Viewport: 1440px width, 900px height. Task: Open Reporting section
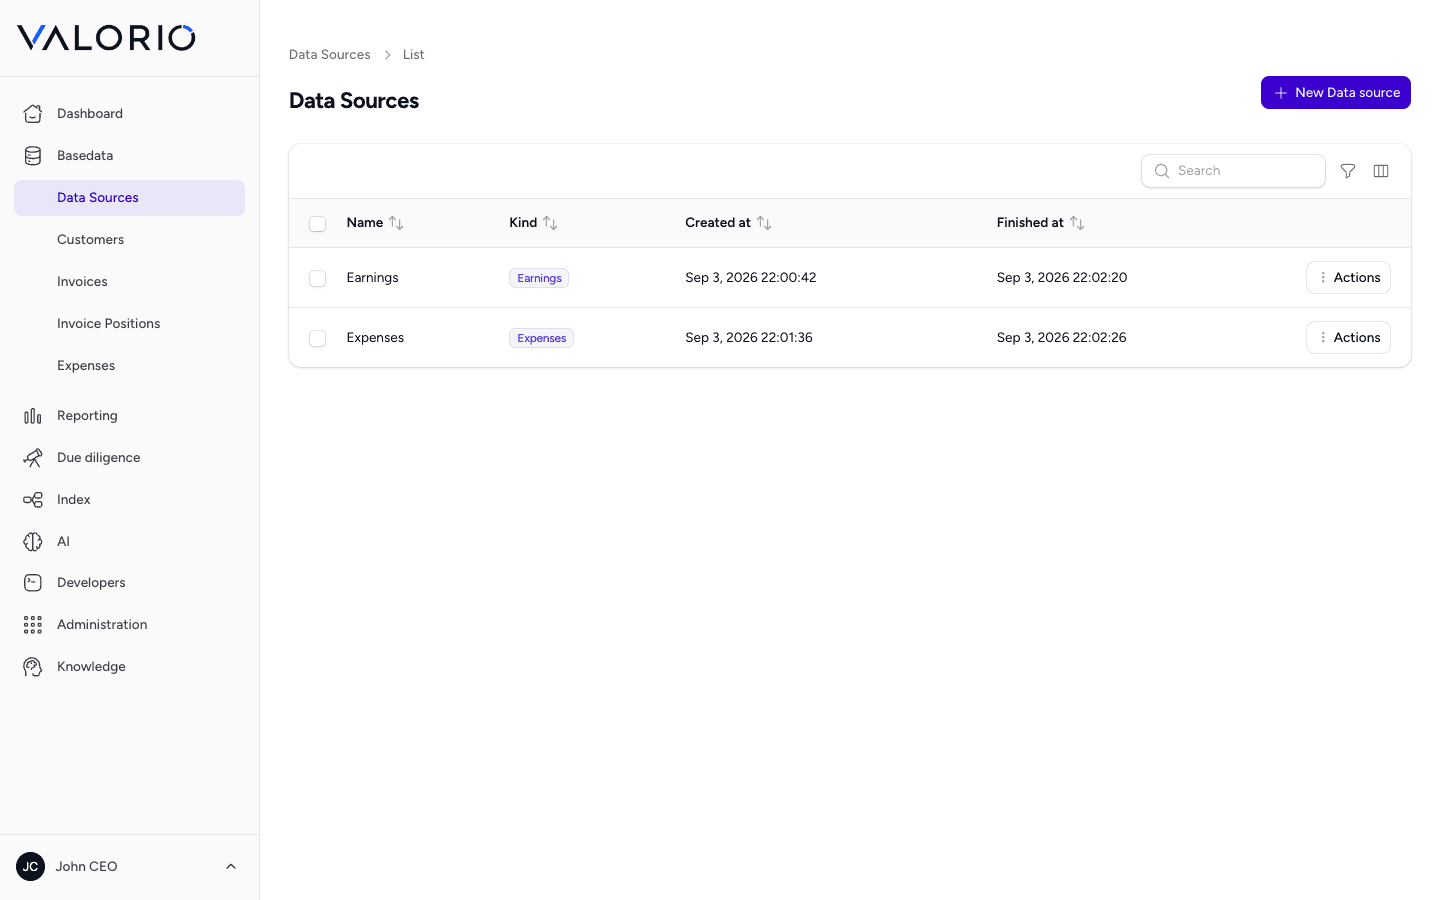click(x=130, y=416)
